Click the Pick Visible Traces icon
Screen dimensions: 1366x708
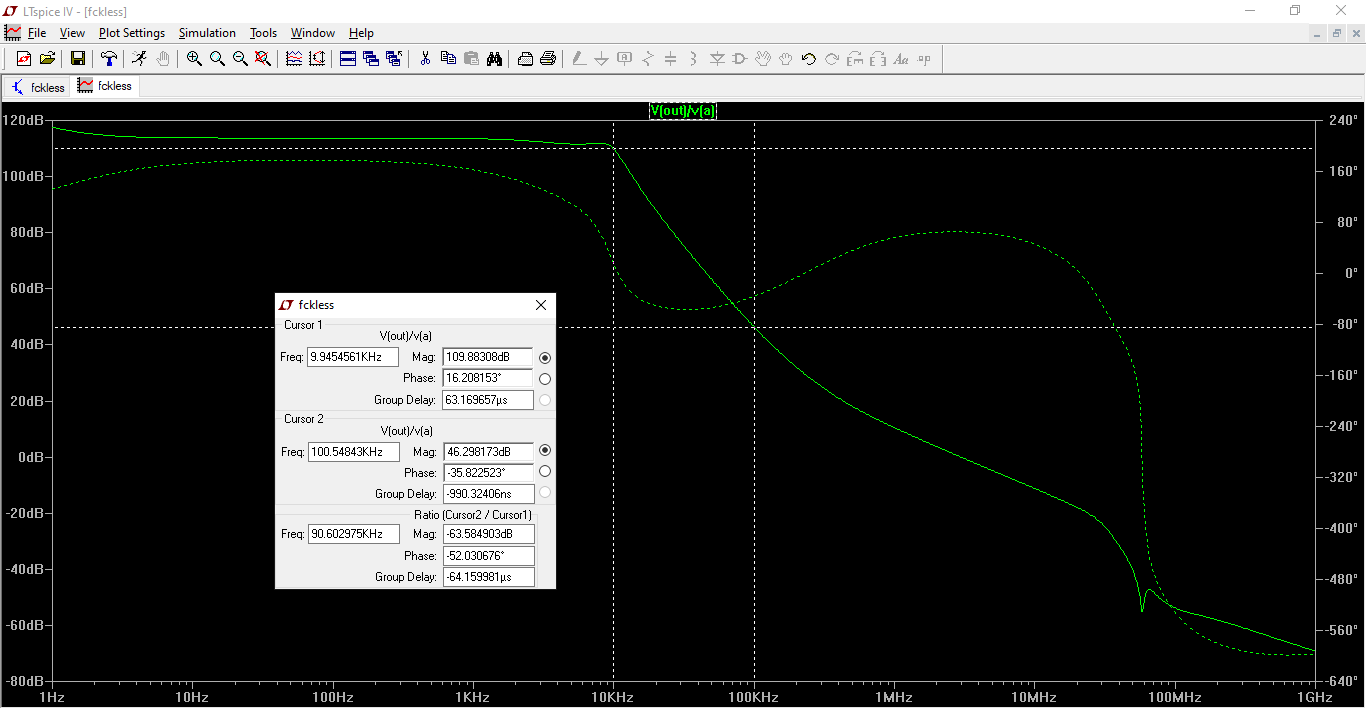[294, 59]
